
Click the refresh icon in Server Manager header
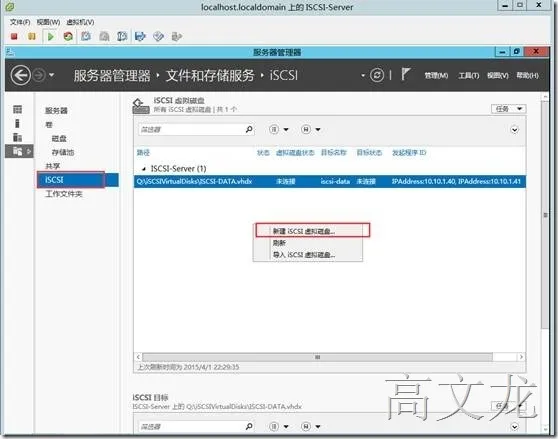[377, 75]
